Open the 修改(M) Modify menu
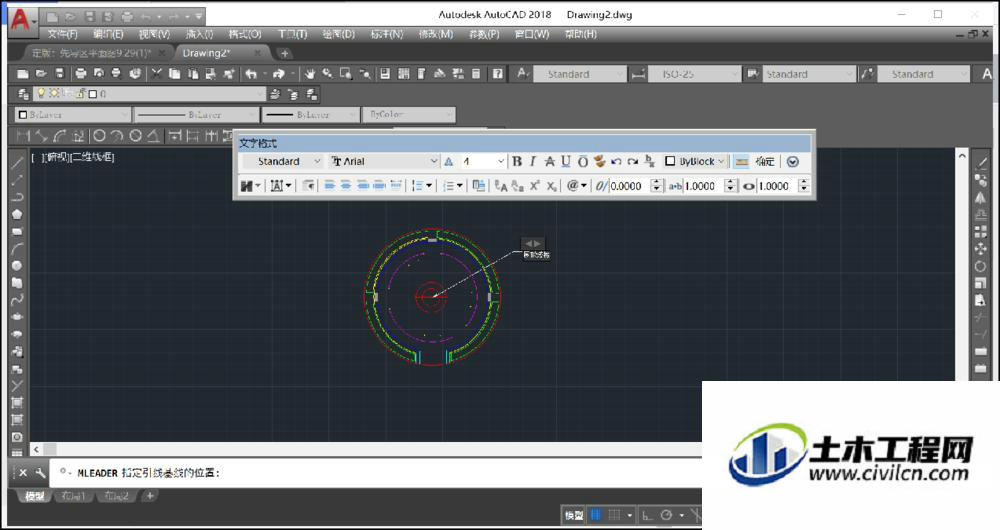The image size is (1000, 530). pyautogui.click(x=436, y=34)
